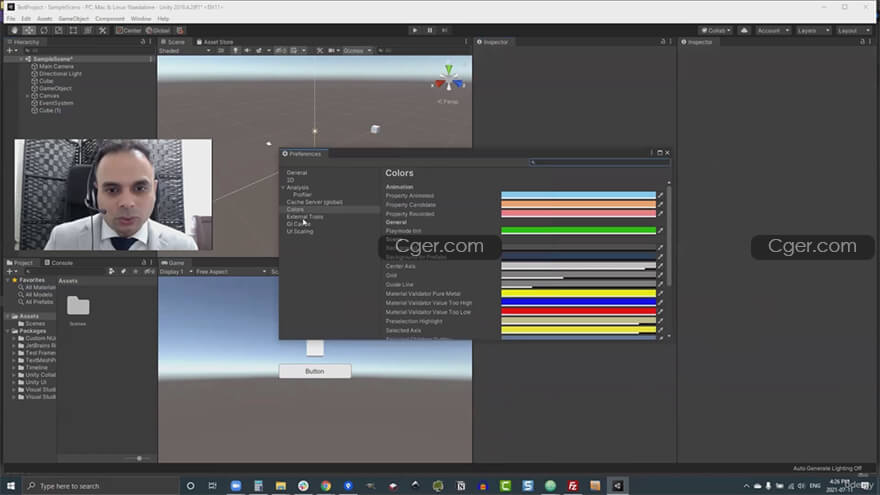Click Material Validator Pure Metal yellow swatch

[x=578, y=294]
